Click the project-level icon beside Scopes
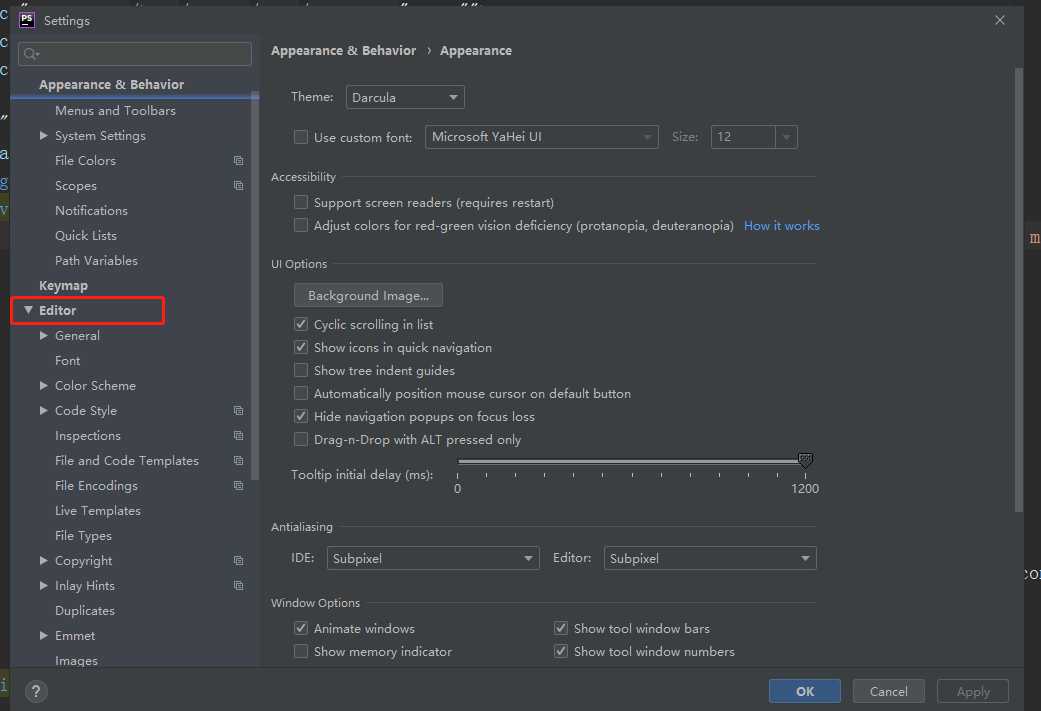1041x711 pixels. 238,186
